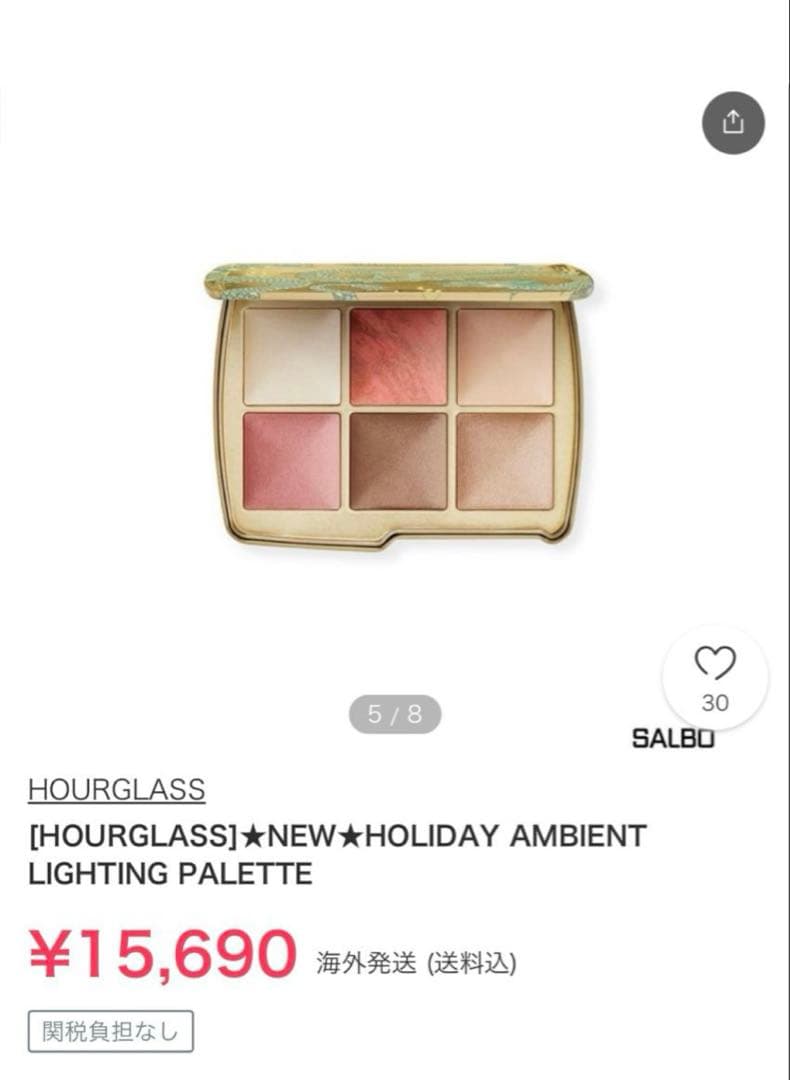
Task: Select the ivory top-left powder shade
Action: pos(292,356)
